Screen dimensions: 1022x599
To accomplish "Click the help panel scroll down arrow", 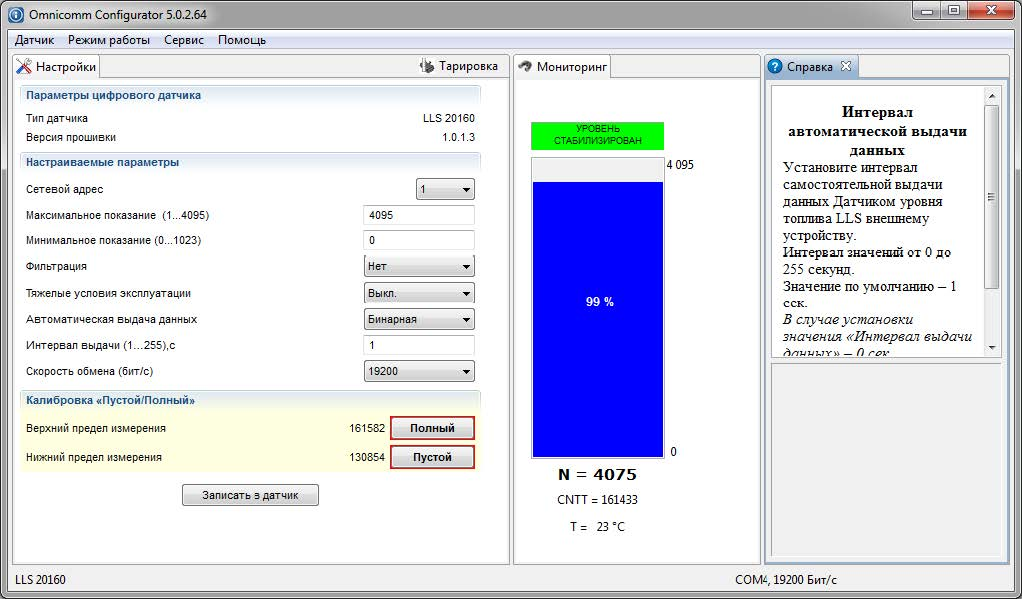I will pos(992,348).
